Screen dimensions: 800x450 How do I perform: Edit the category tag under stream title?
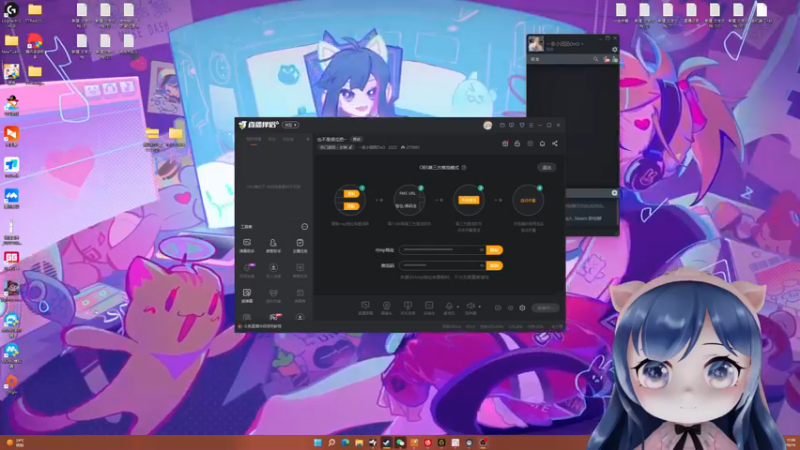(x=337, y=147)
